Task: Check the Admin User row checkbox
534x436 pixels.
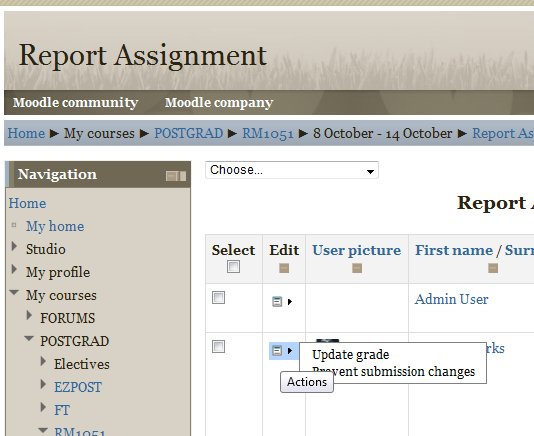Action: 218,297
